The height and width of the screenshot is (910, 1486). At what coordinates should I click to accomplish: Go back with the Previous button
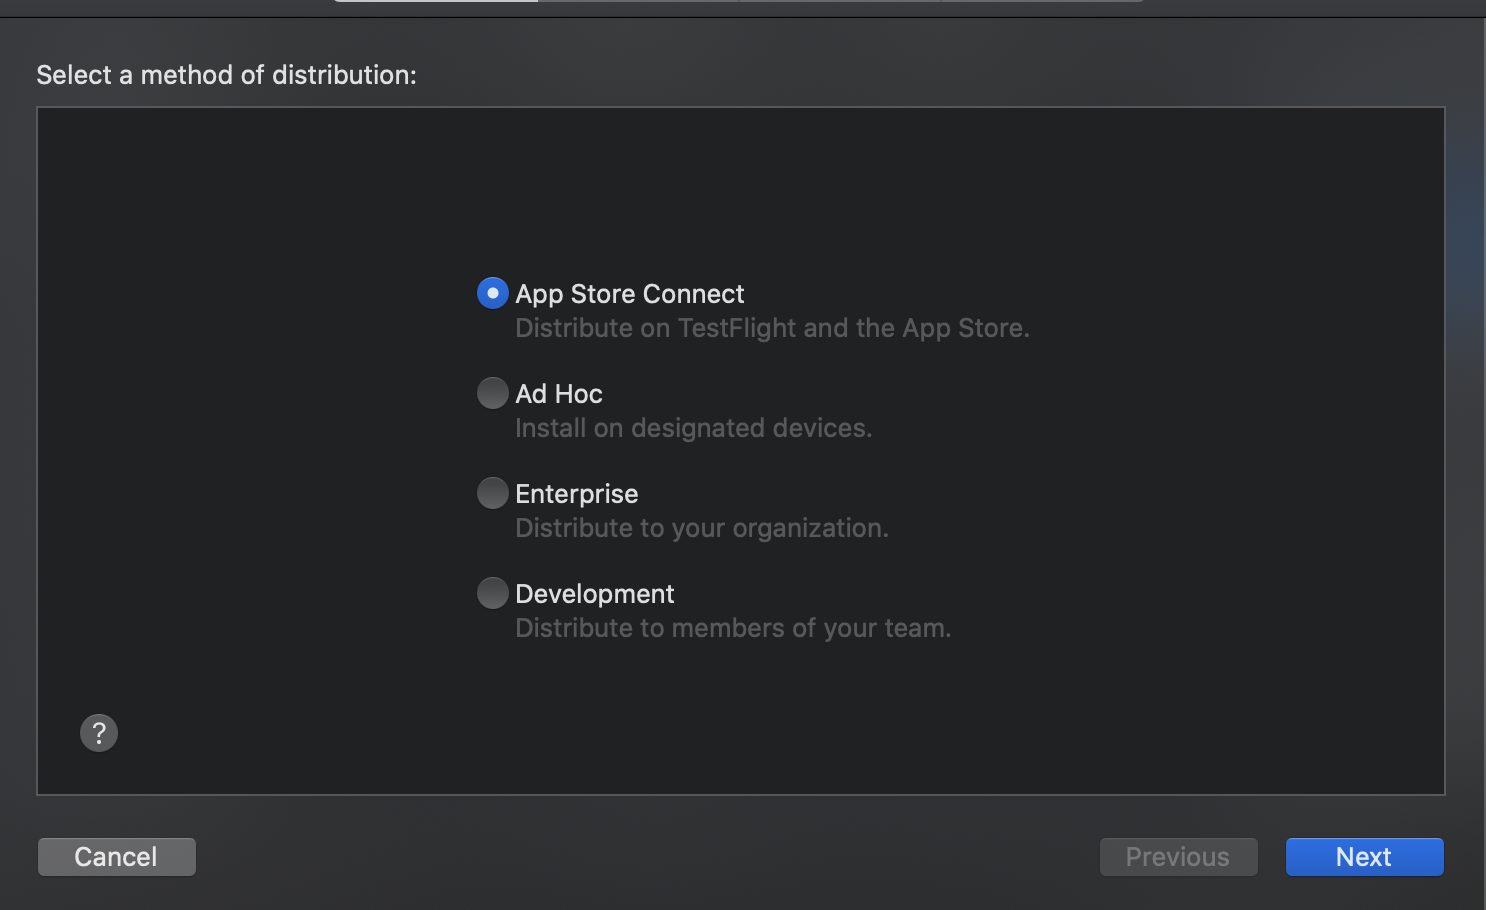point(1178,857)
